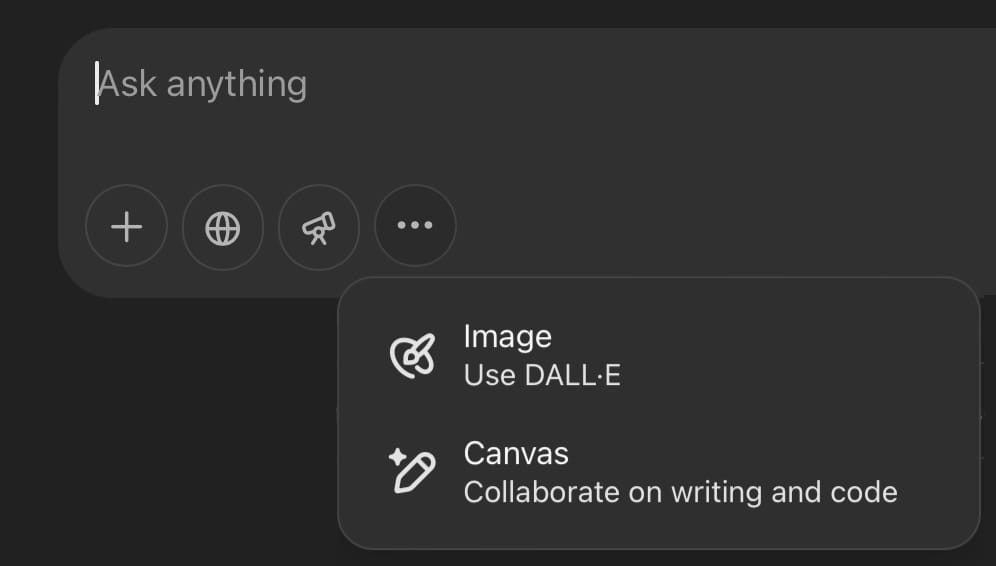Place cursor at the blinking text caret
This screenshot has height=566, width=996.
97,84
